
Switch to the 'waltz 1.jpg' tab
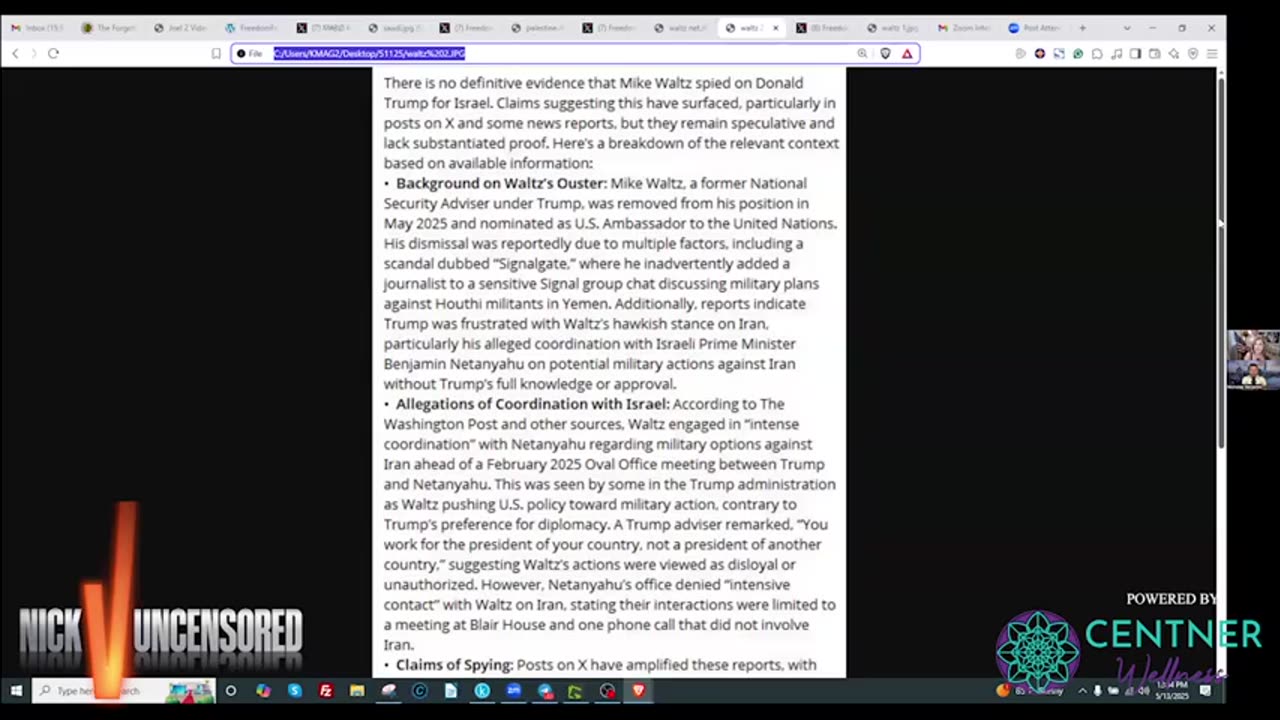(894, 28)
